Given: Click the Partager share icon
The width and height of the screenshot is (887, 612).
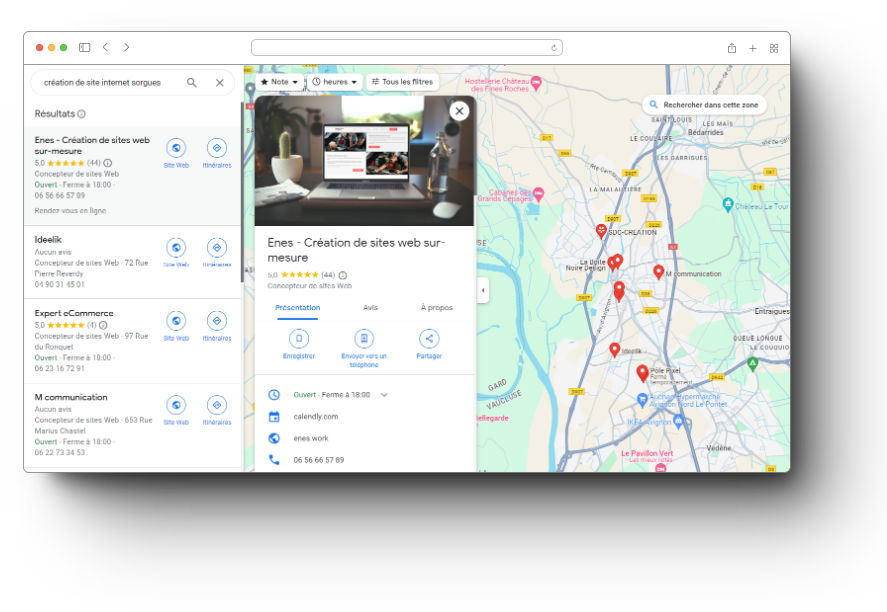Looking at the screenshot, I should [x=429, y=339].
